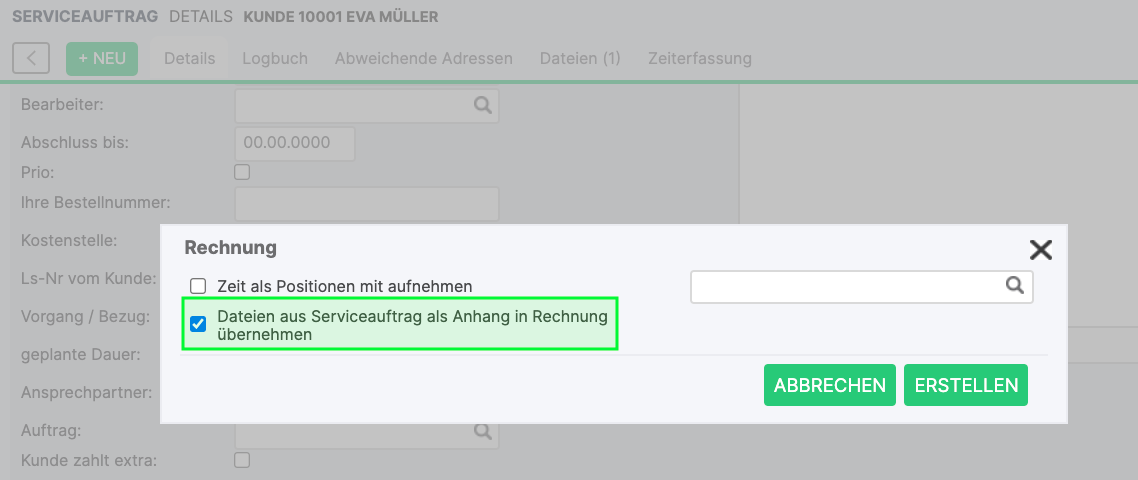Go to the Zeiterfassung tab
The width and height of the screenshot is (1138, 480).
(x=700, y=58)
